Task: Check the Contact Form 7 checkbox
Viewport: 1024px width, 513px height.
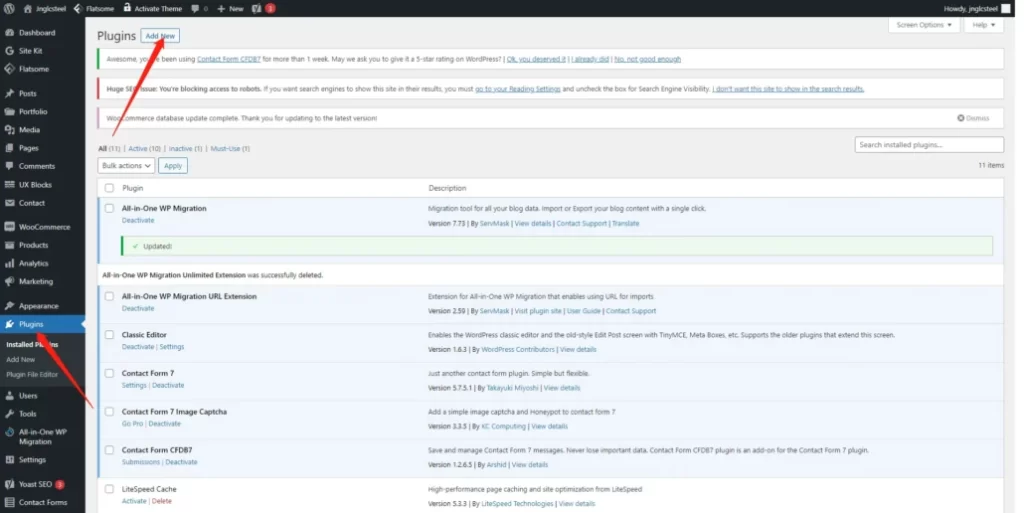Action: 109,373
